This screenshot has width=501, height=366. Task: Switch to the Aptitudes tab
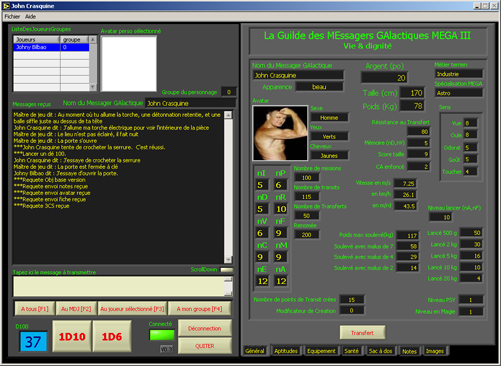286,351
